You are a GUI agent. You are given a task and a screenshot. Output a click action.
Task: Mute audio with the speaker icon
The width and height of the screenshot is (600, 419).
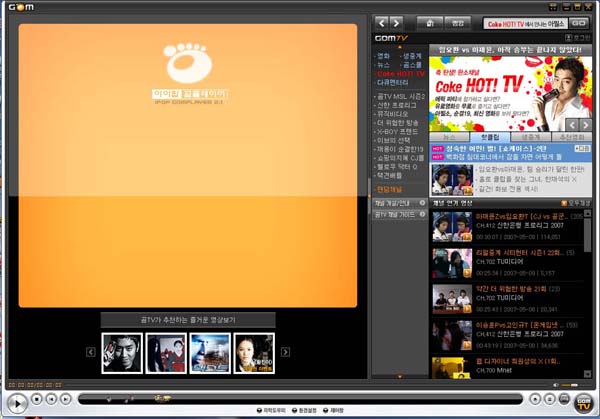pos(556,385)
